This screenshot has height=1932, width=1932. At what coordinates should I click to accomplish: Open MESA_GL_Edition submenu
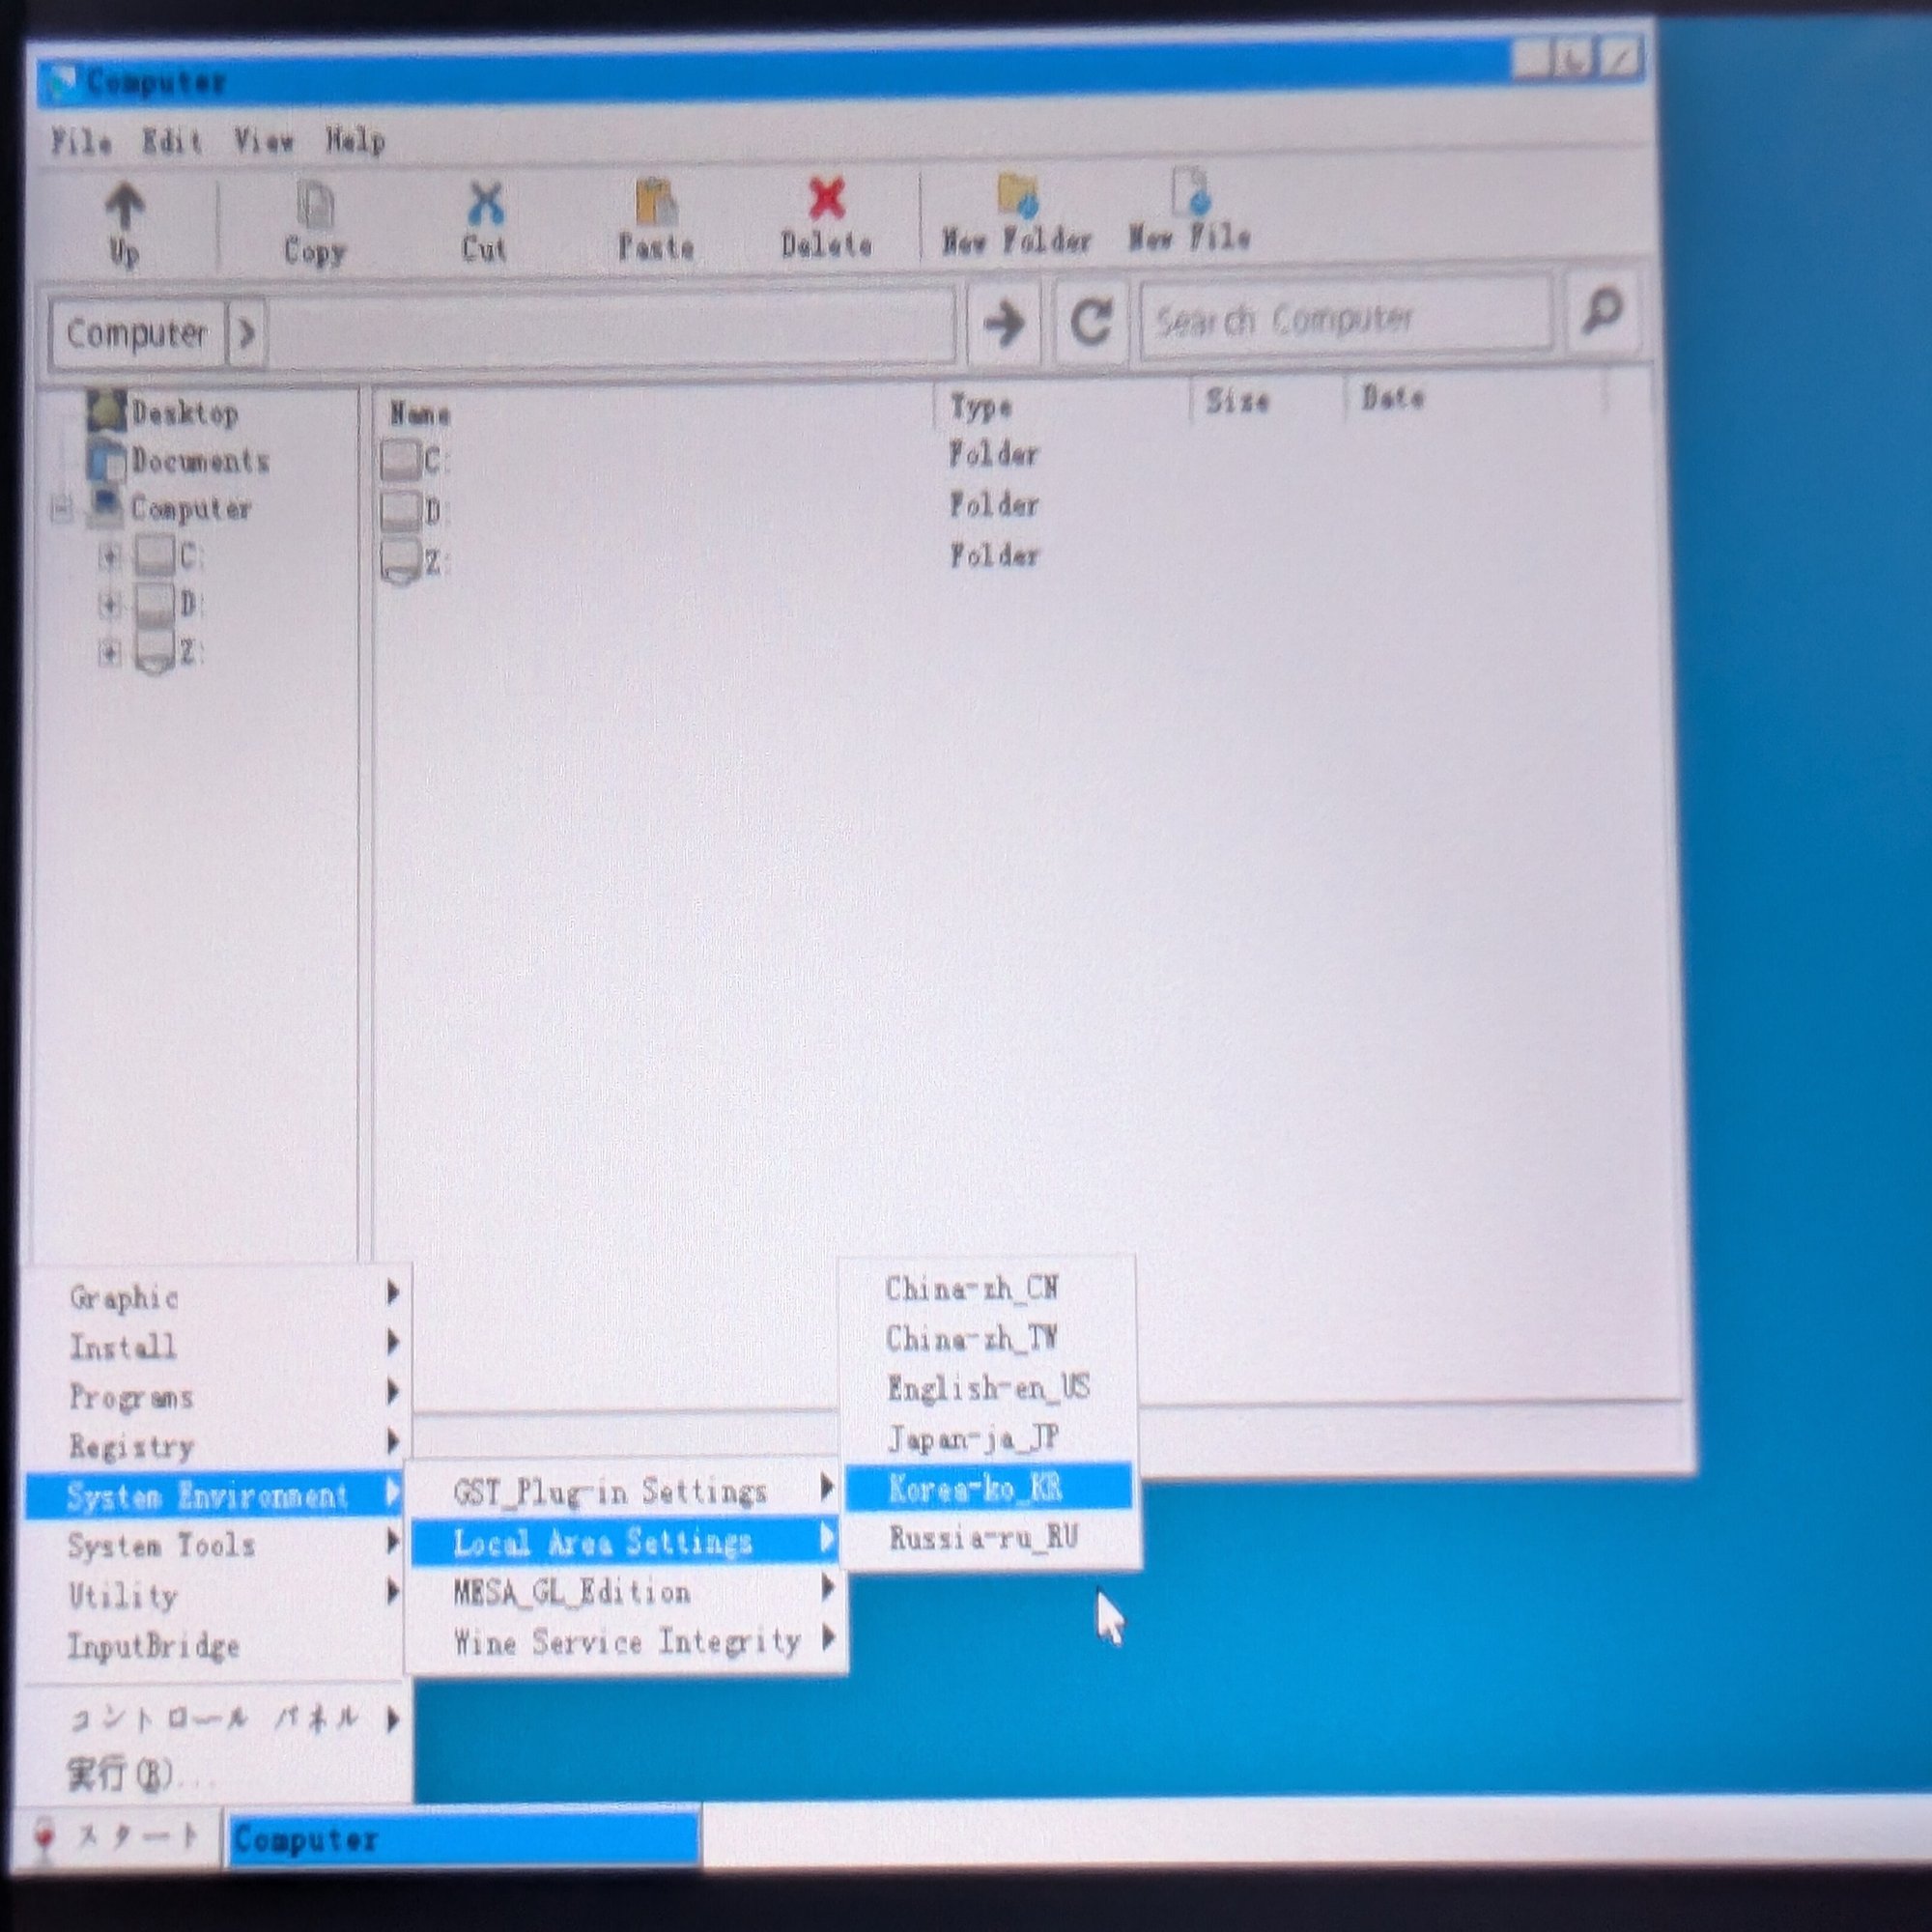point(625,1591)
